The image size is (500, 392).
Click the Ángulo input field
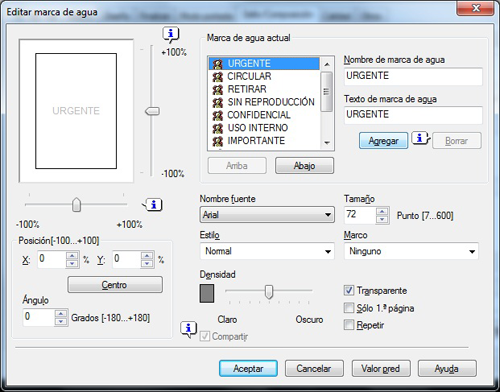(39, 317)
